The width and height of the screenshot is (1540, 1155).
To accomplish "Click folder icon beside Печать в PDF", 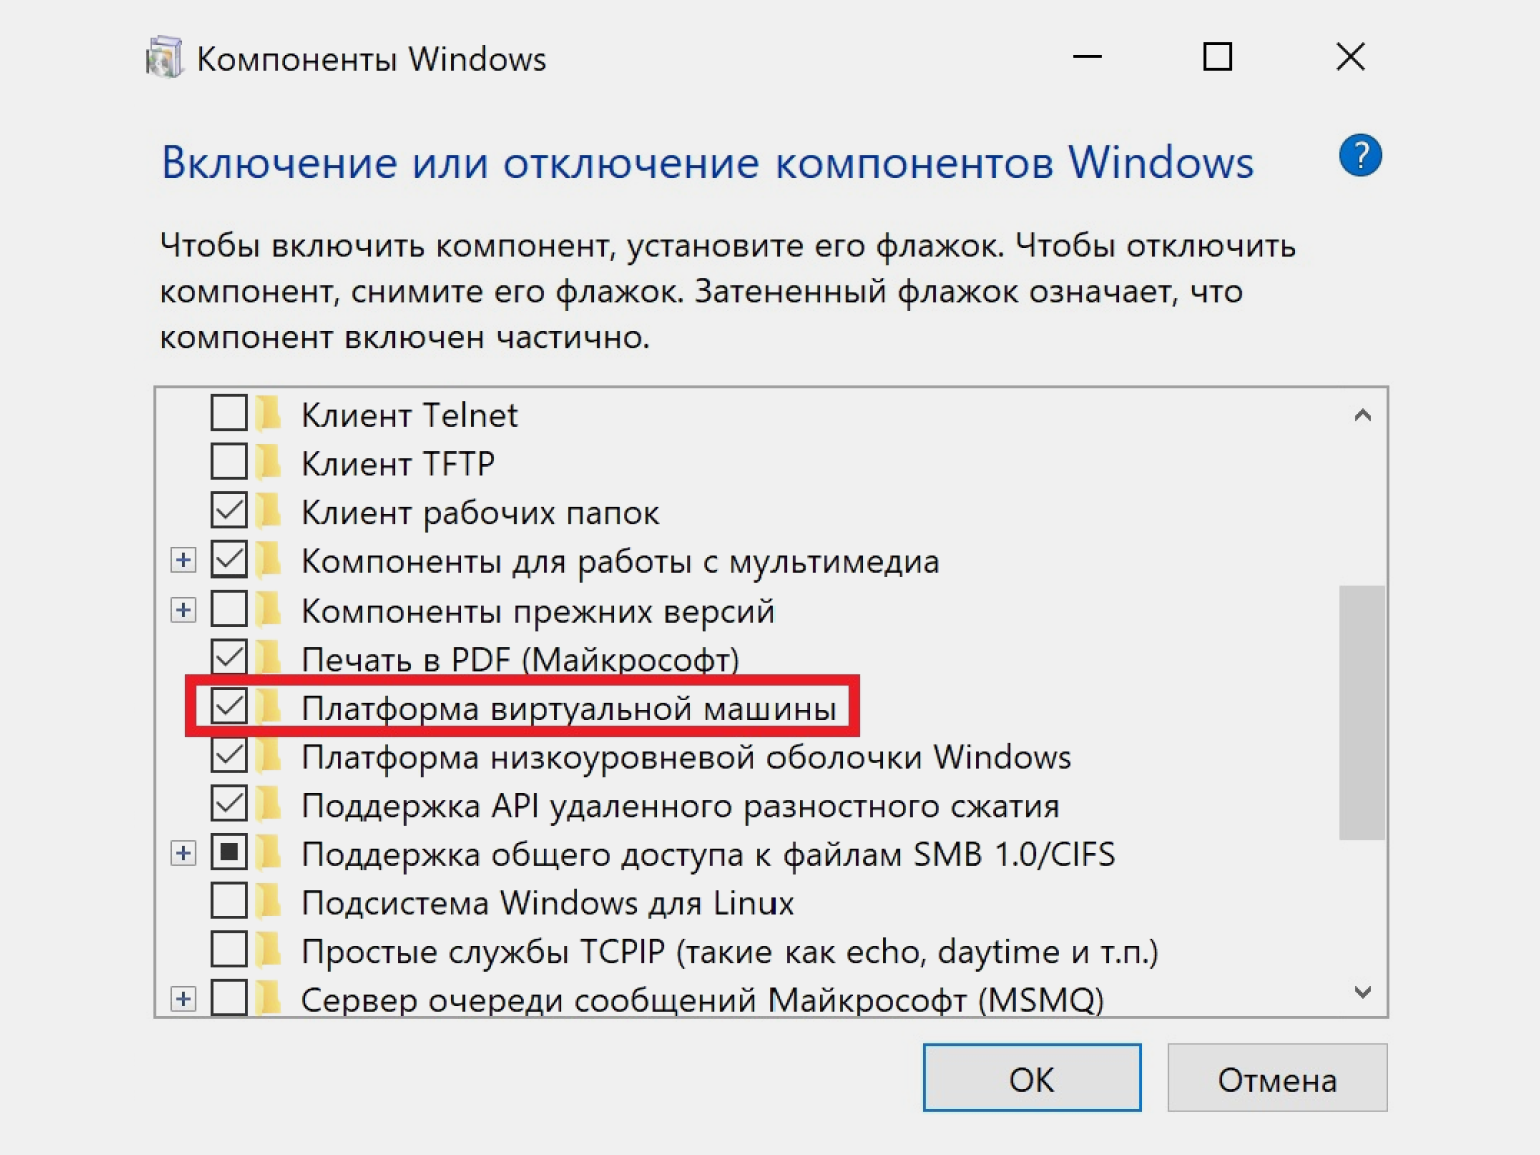I will point(268,658).
